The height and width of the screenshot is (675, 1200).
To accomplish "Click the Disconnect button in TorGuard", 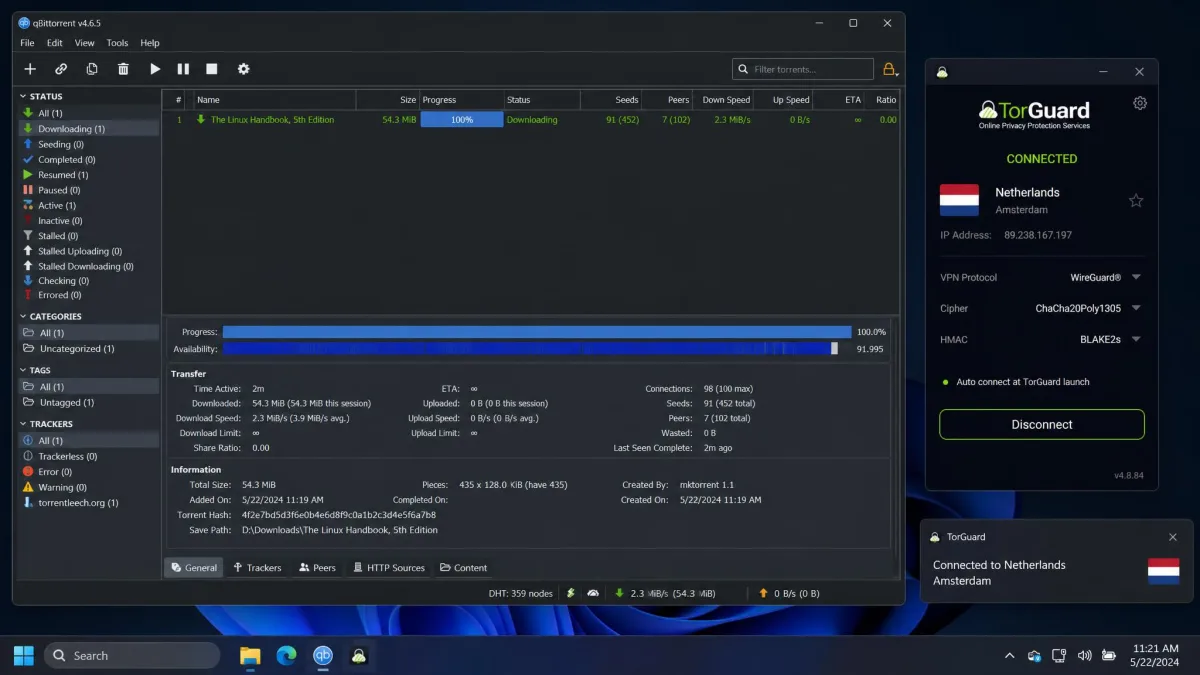I will click(x=1042, y=424).
